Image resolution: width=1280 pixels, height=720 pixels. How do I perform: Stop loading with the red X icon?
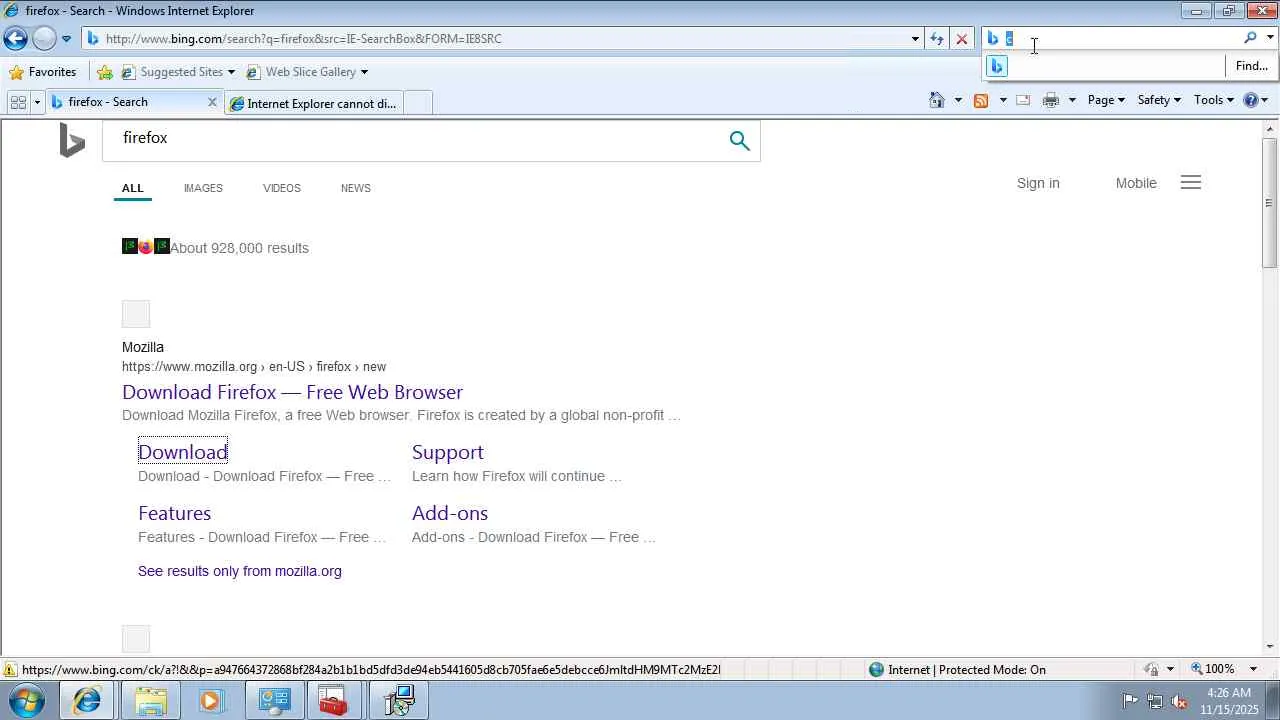pos(961,39)
